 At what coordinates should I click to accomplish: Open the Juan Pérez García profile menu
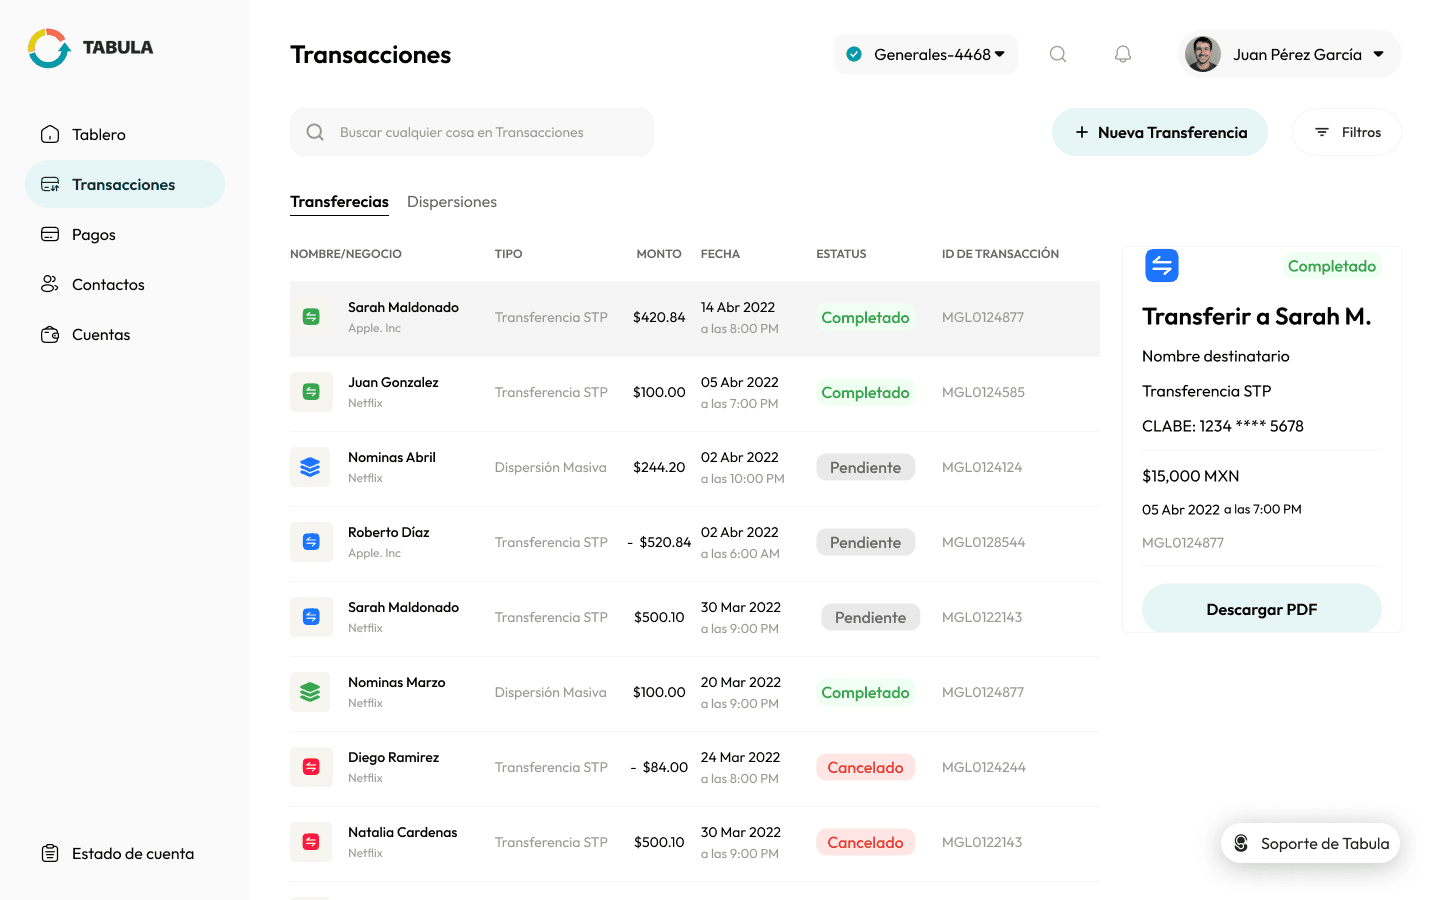click(1289, 54)
